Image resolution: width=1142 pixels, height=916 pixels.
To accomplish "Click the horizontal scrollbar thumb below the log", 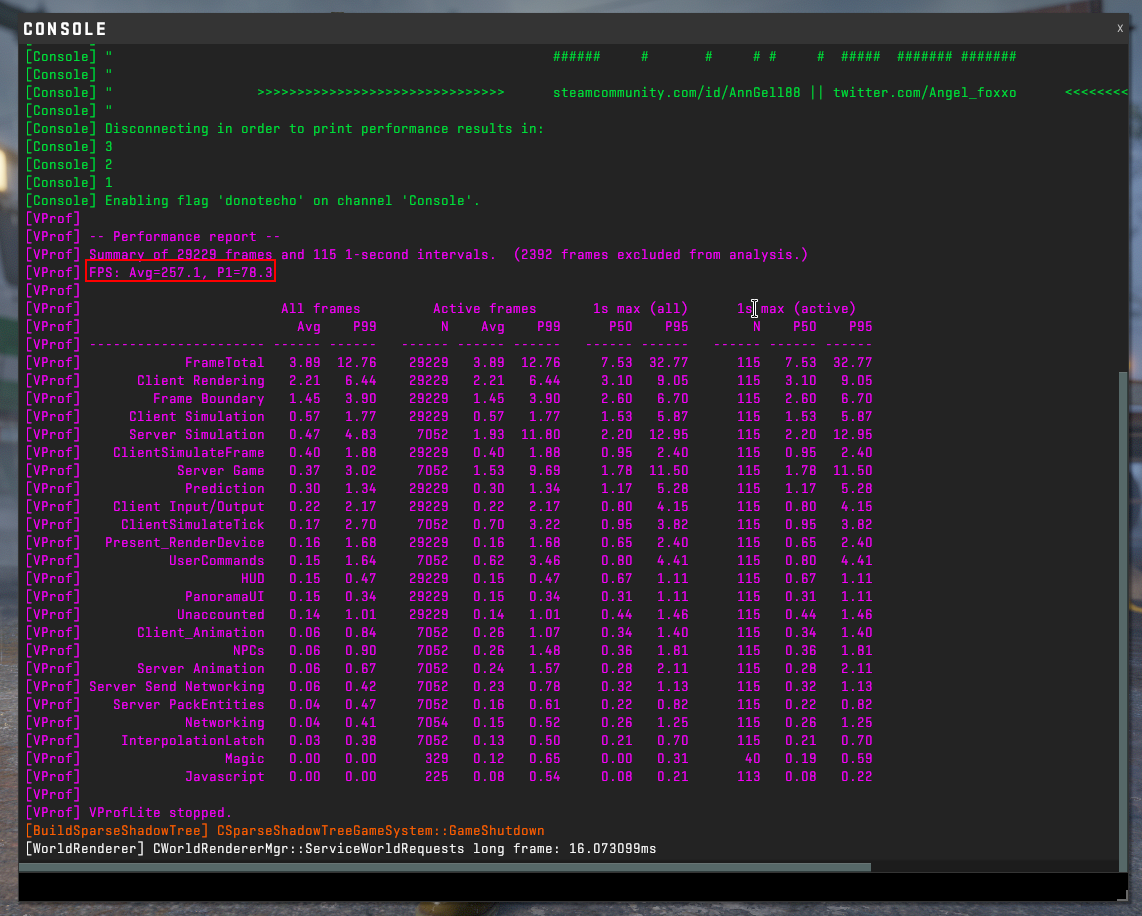I will coord(447,867).
